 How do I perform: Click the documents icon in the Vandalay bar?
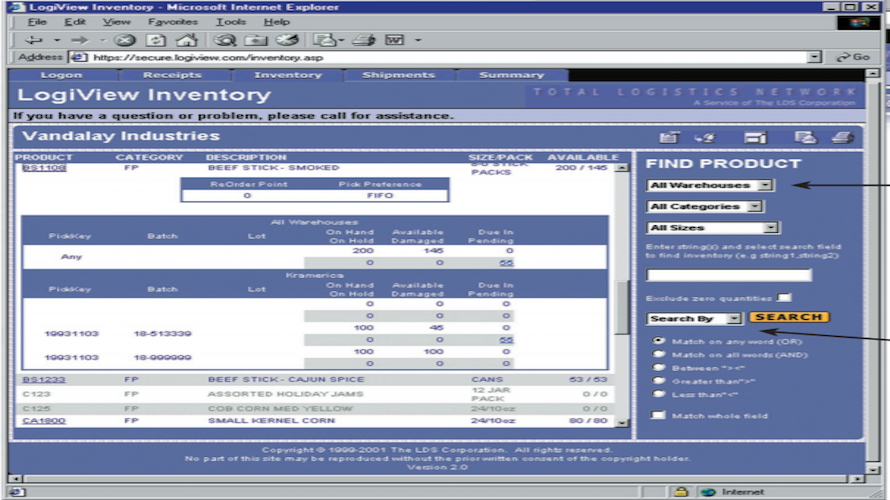pos(805,137)
